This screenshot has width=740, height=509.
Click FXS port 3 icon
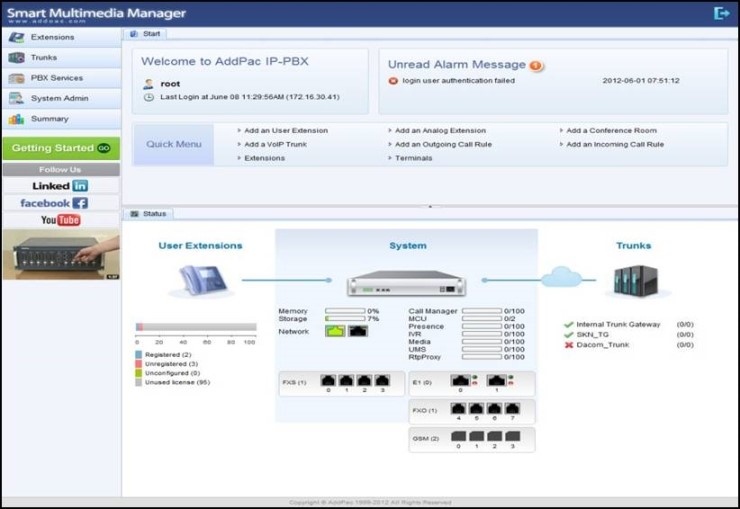[382, 380]
